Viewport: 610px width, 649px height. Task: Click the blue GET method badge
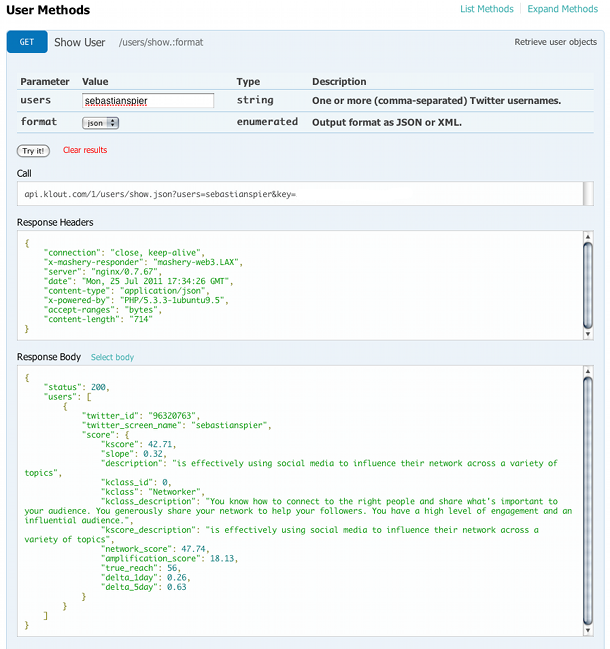(27, 42)
